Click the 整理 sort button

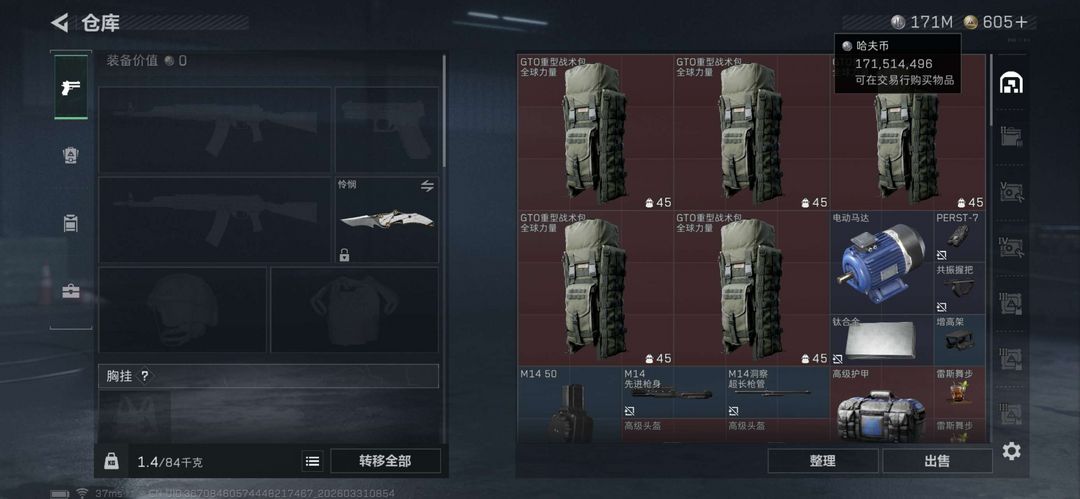[823, 461]
